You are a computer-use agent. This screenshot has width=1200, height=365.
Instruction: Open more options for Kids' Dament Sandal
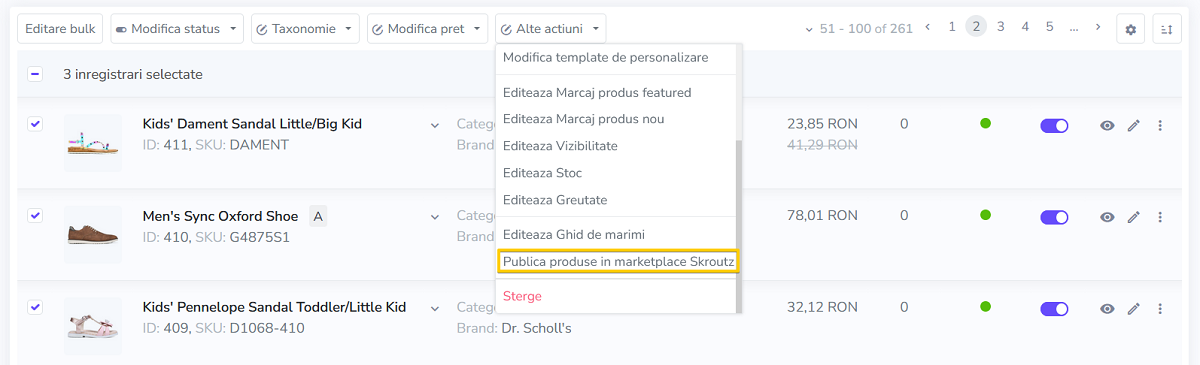tap(1160, 125)
